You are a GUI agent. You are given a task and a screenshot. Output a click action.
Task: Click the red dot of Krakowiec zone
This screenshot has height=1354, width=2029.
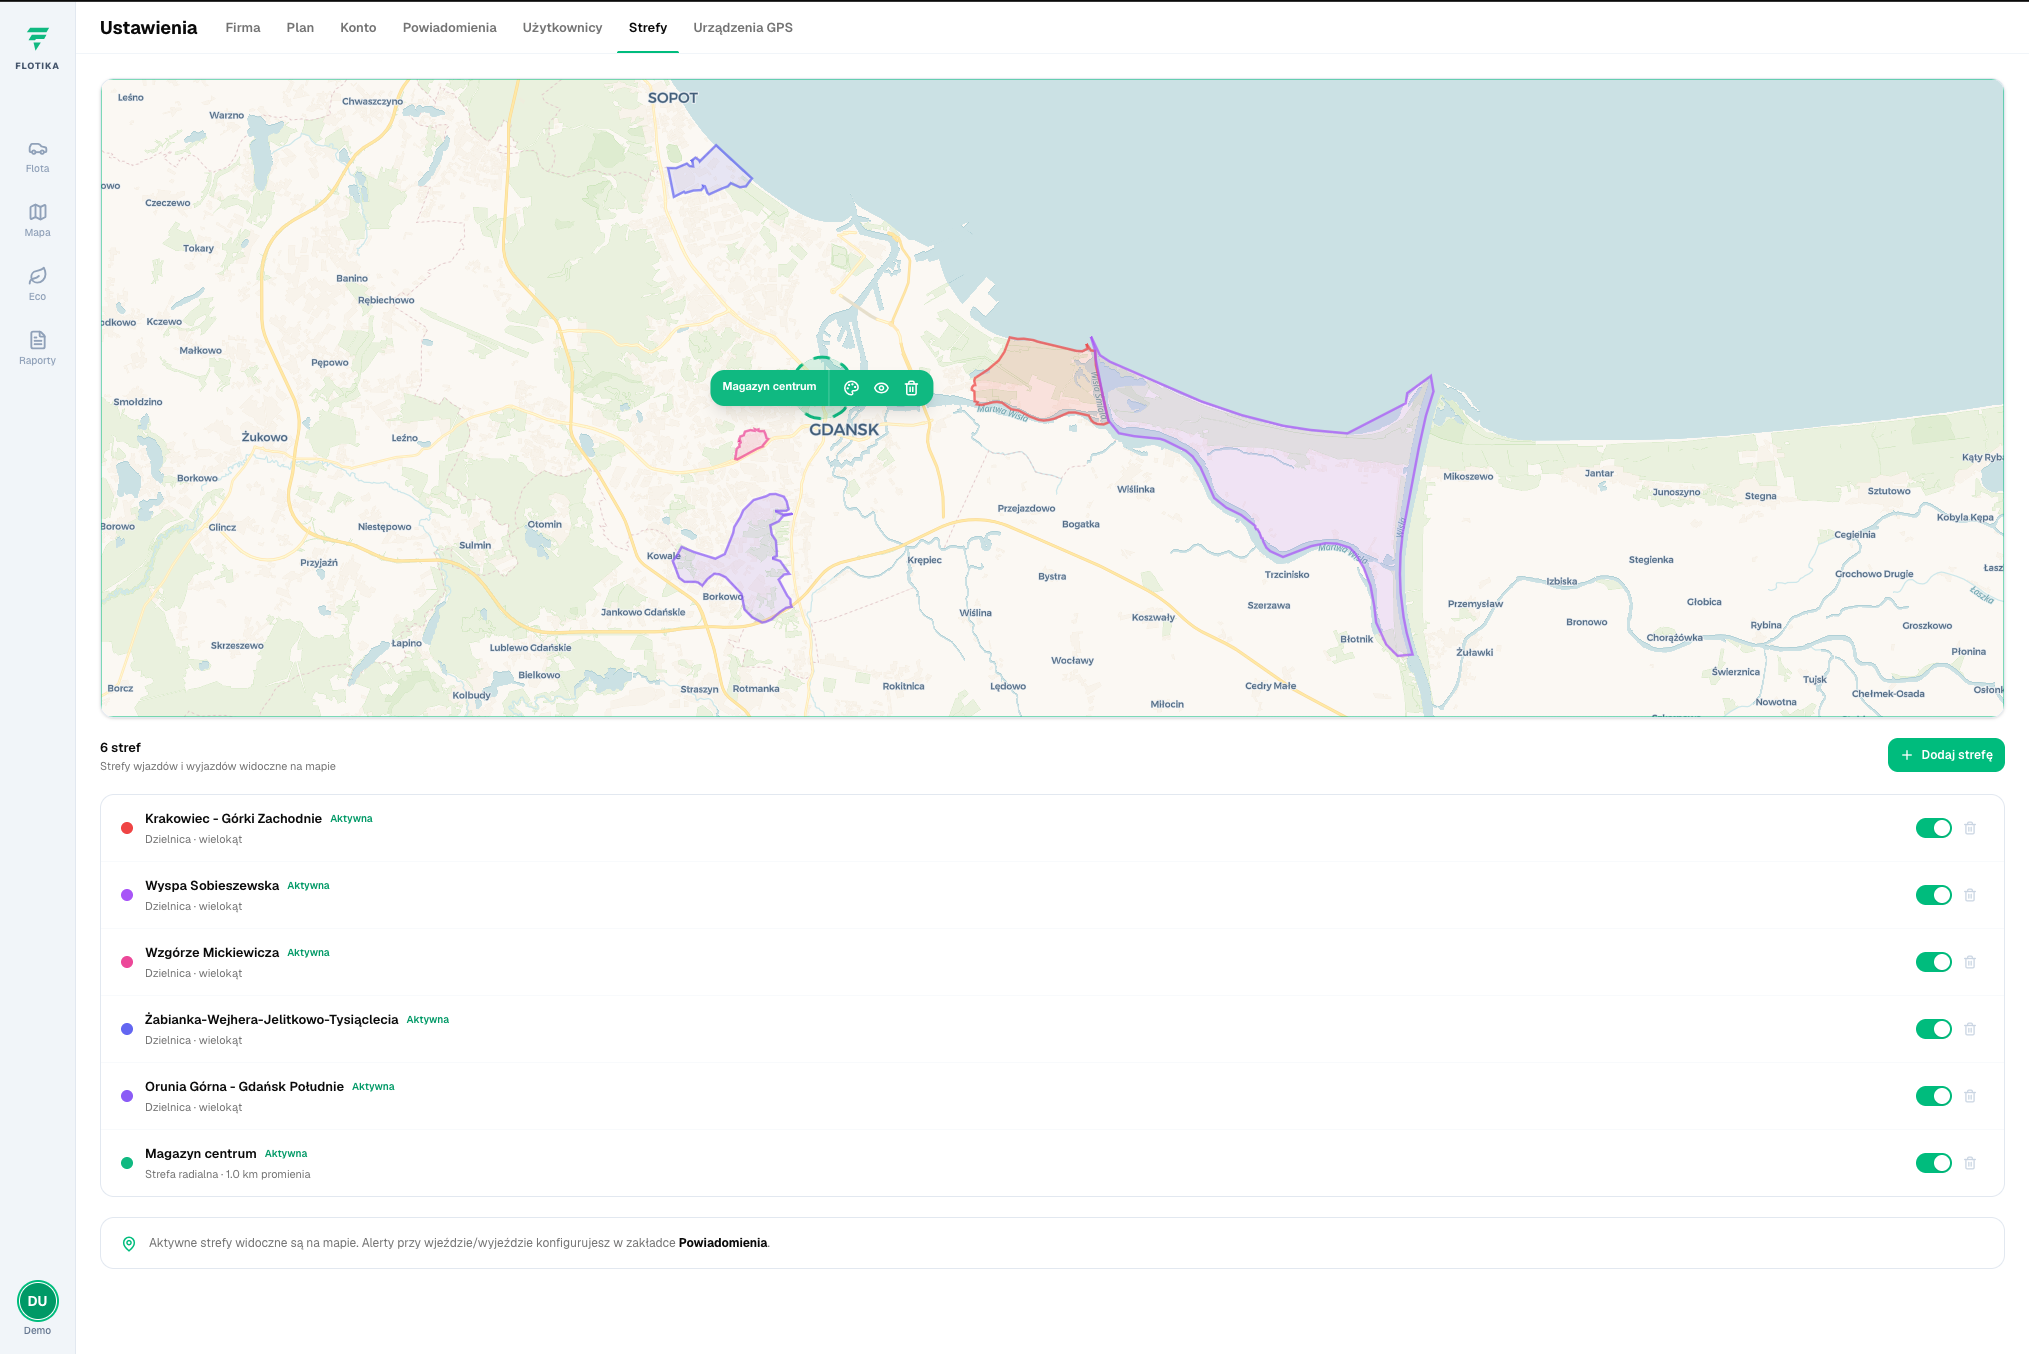click(x=127, y=828)
